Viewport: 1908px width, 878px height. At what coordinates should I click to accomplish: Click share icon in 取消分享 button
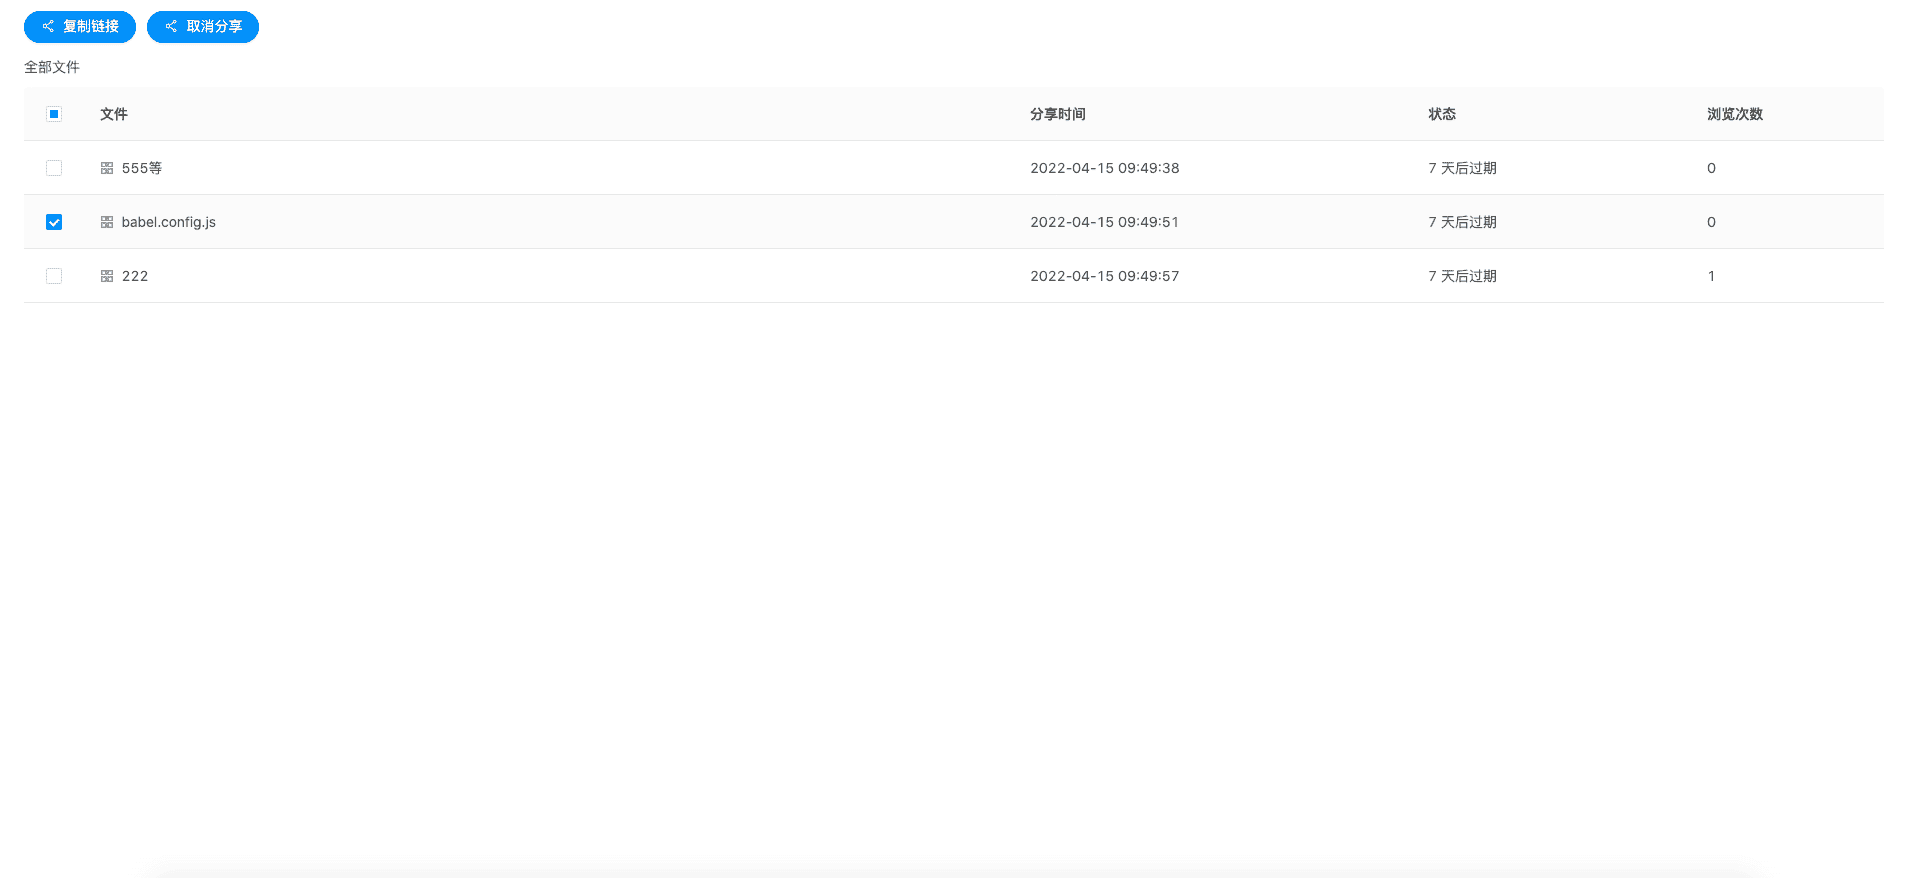click(171, 27)
